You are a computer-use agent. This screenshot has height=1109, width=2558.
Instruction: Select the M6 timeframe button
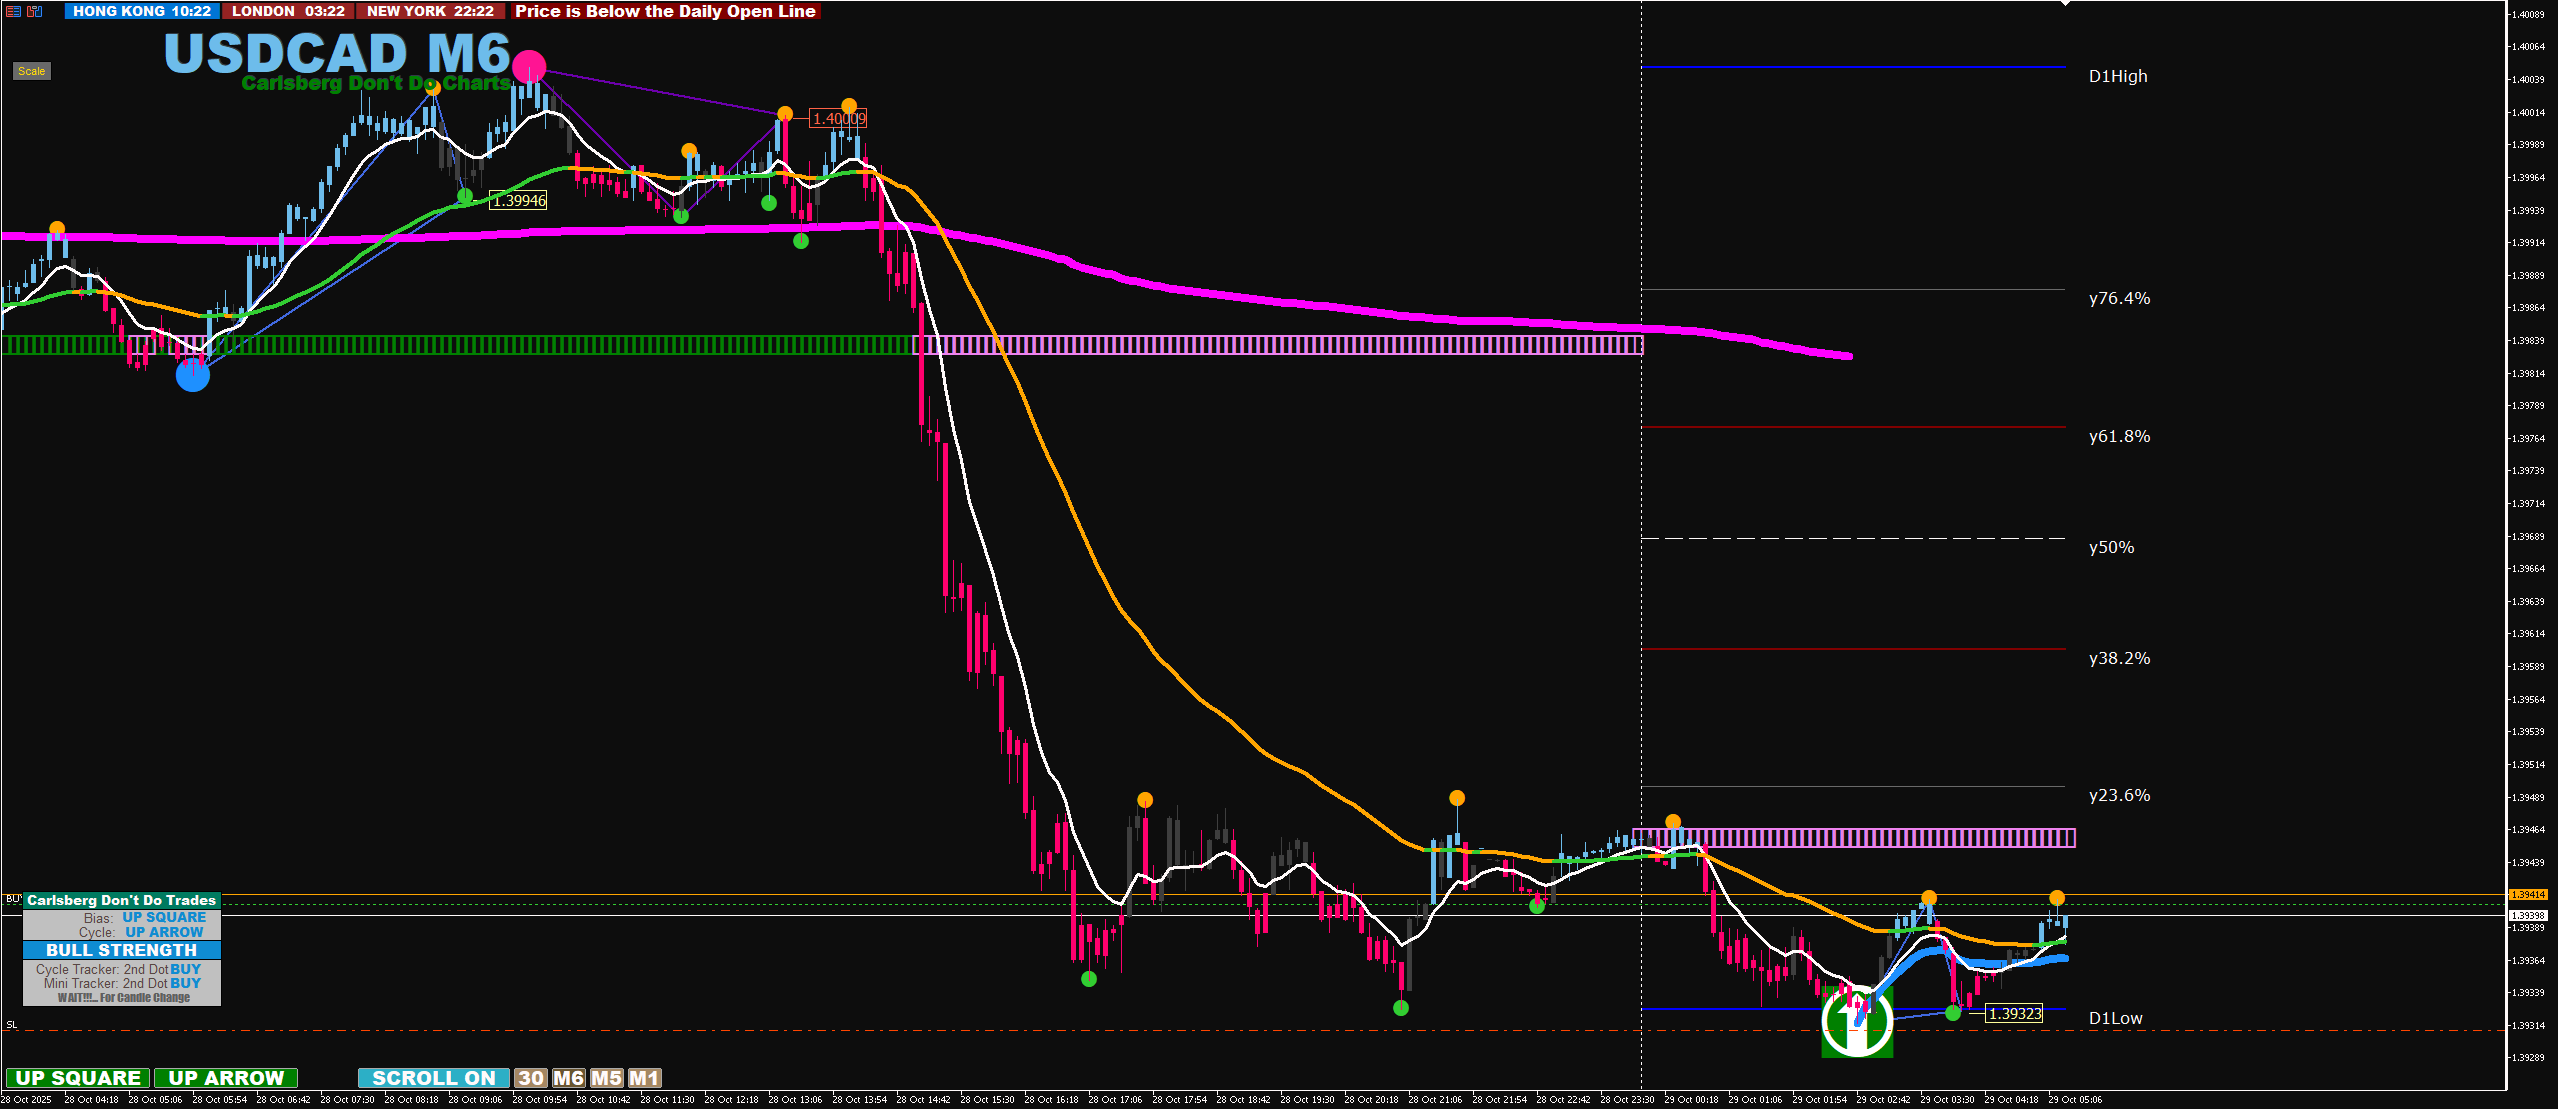[568, 1078]
